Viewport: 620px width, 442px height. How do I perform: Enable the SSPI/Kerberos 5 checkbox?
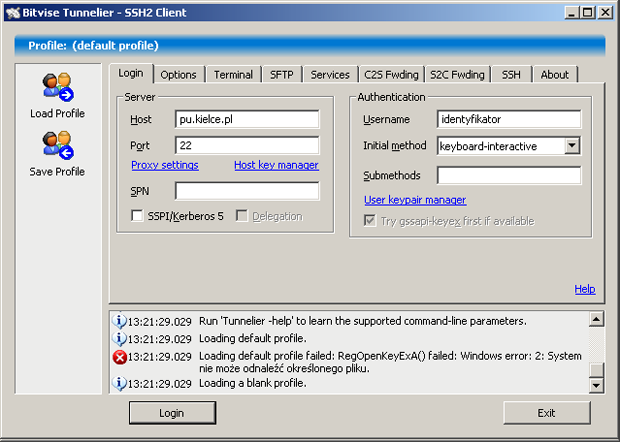pyautogui.click(x=138, y=216)
